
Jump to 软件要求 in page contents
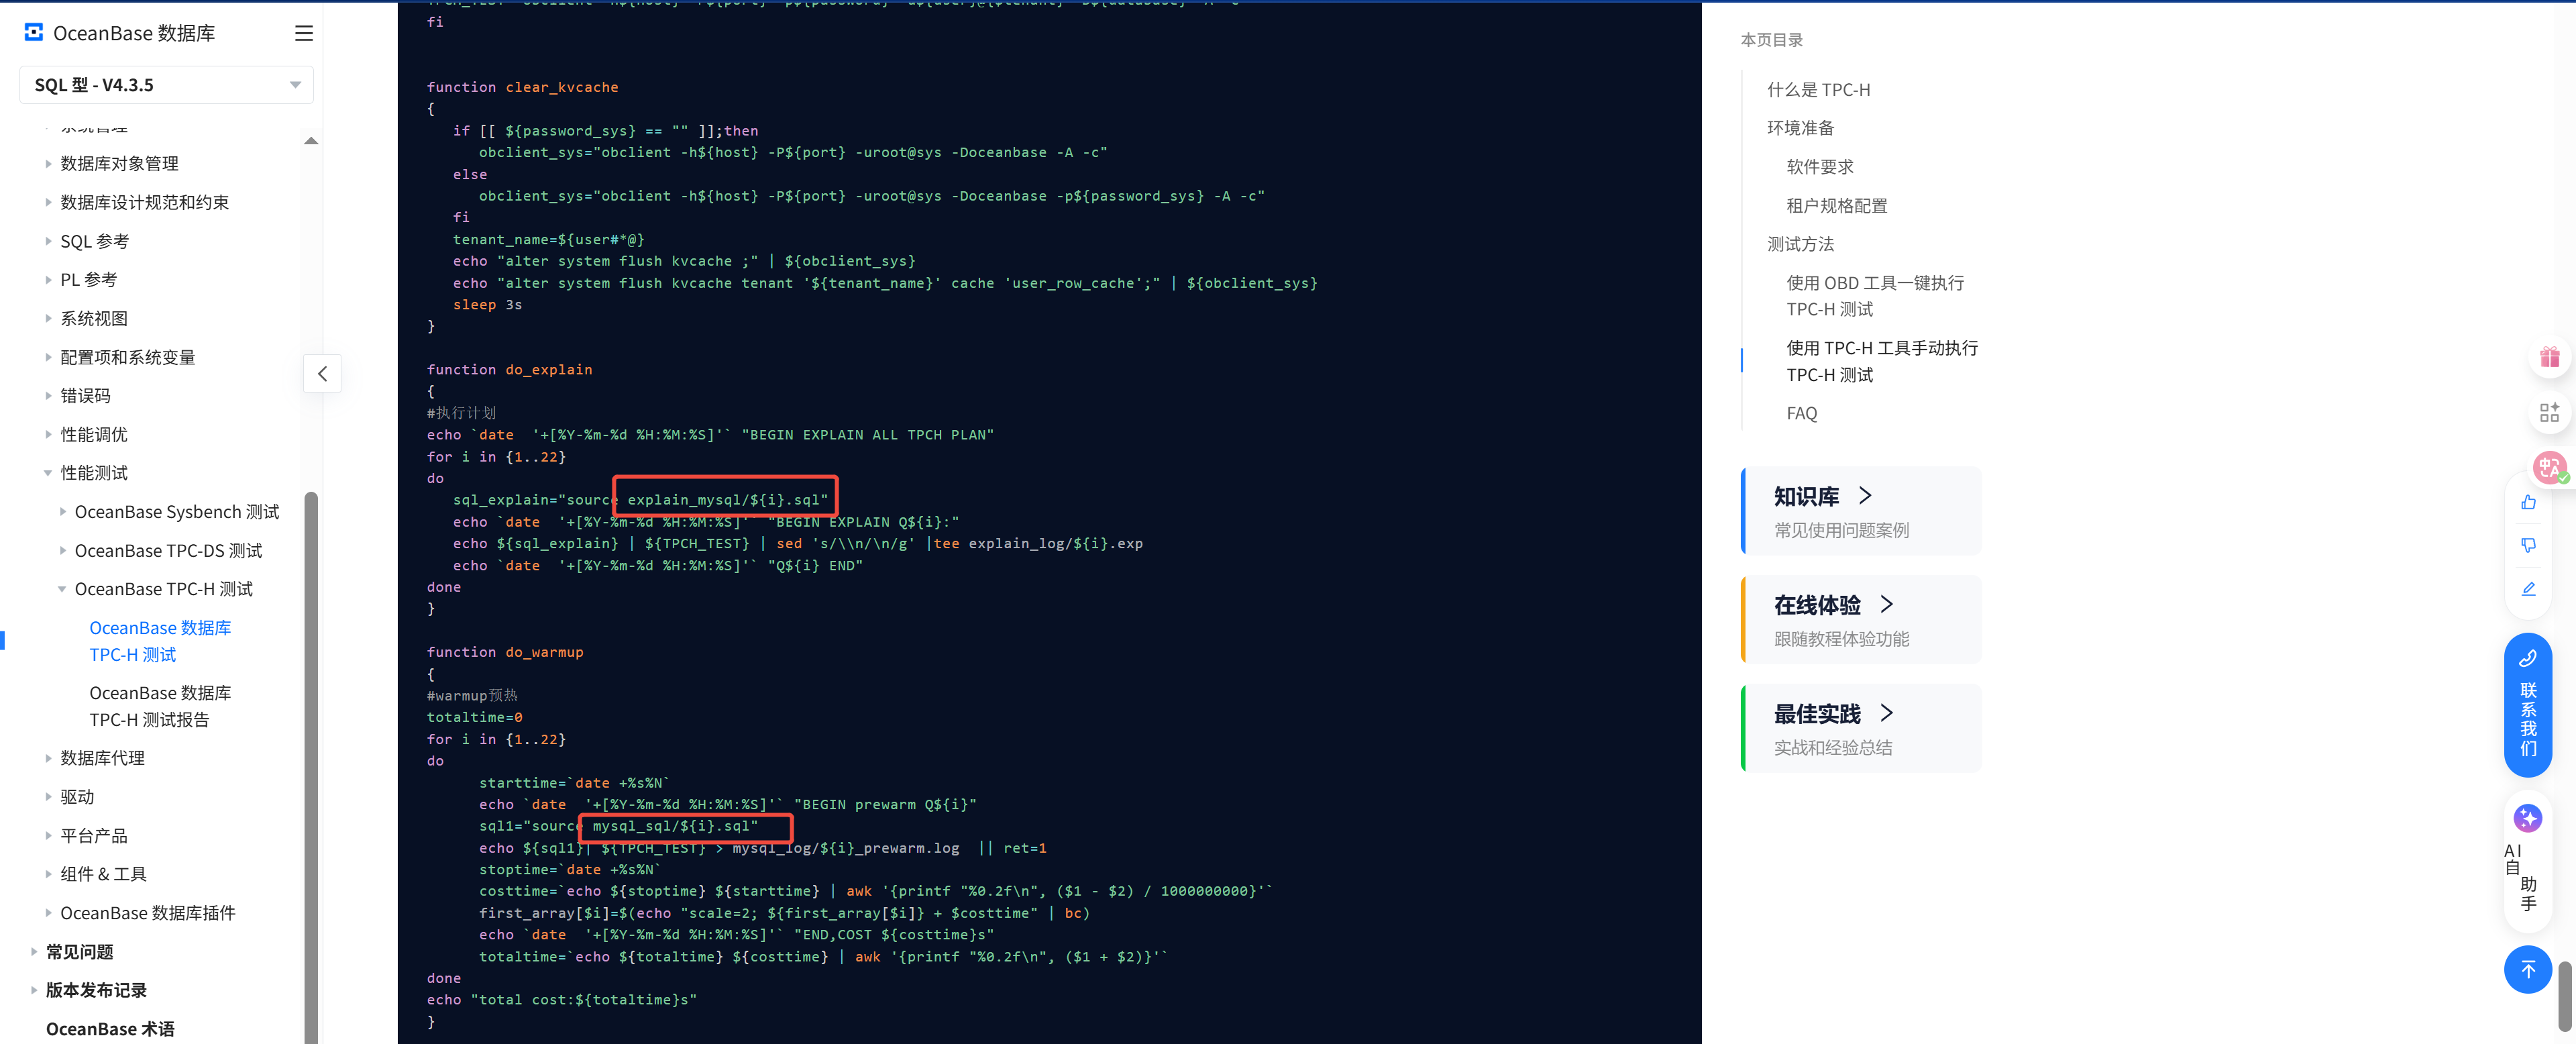tap(1820, 166)
